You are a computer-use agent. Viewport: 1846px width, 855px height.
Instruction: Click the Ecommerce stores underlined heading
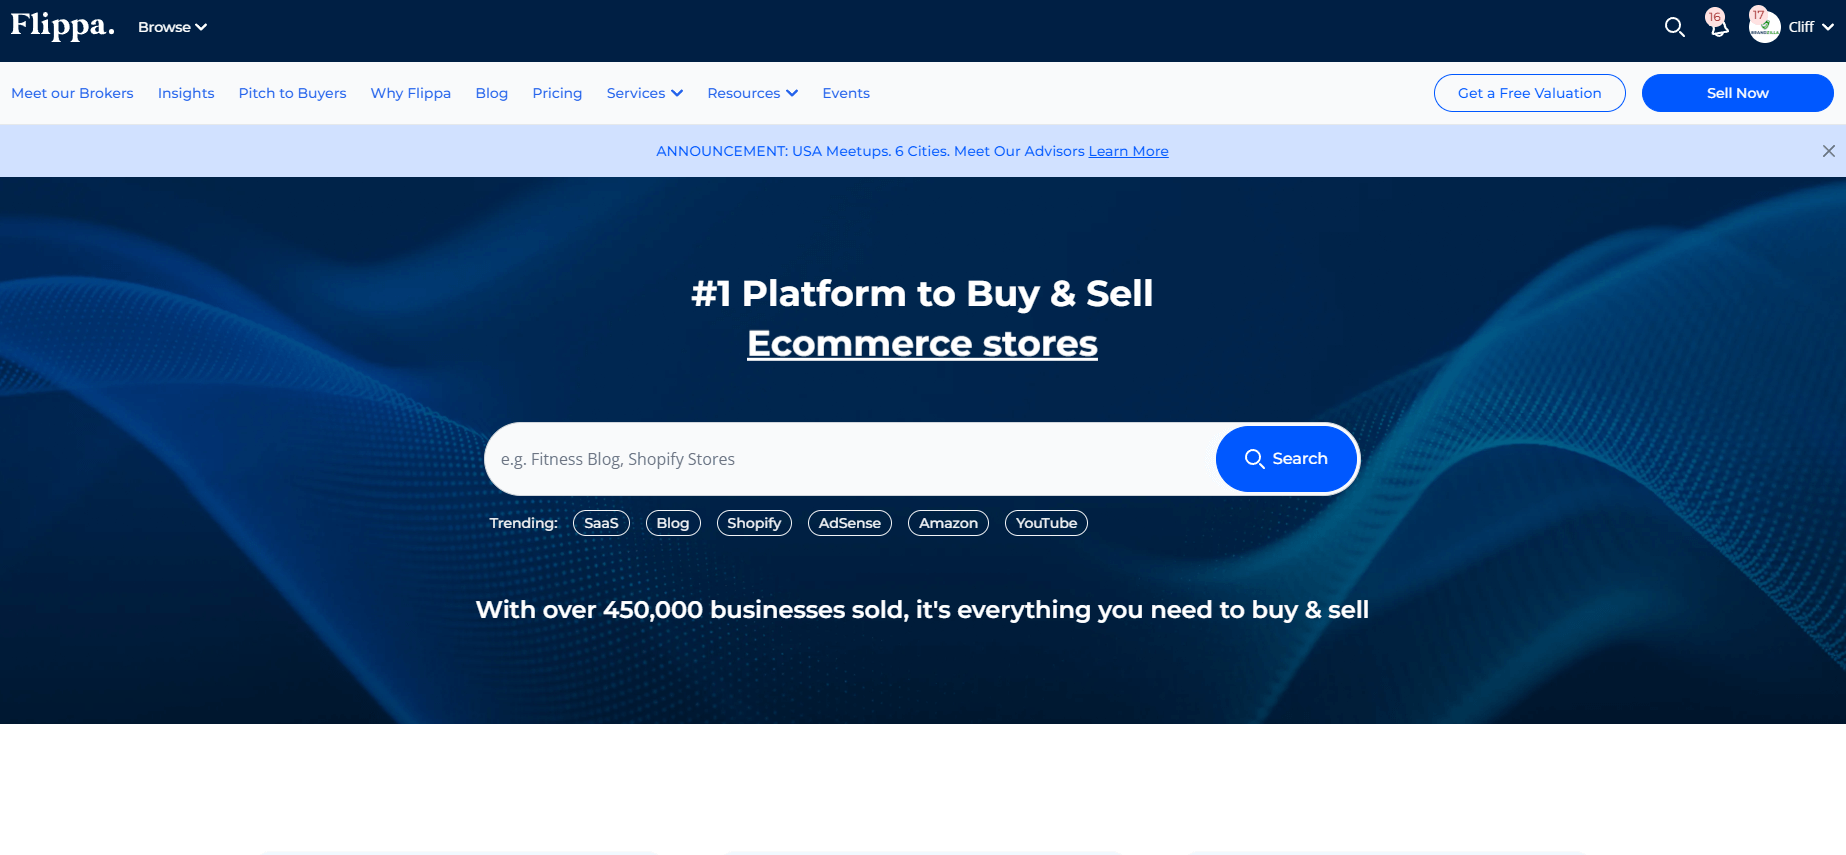[x=922, y=344]
